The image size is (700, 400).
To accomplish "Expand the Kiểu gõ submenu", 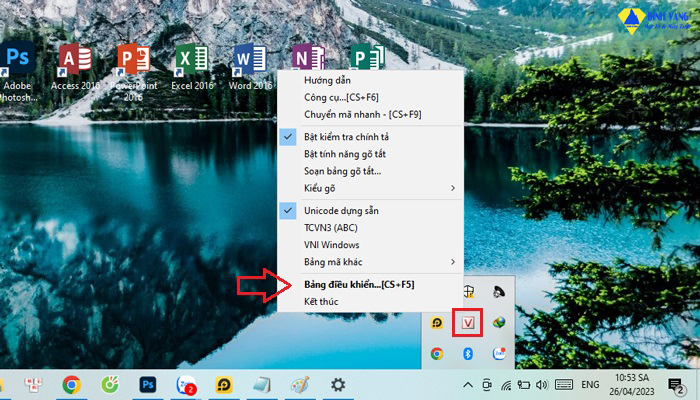I will point(371,188).
